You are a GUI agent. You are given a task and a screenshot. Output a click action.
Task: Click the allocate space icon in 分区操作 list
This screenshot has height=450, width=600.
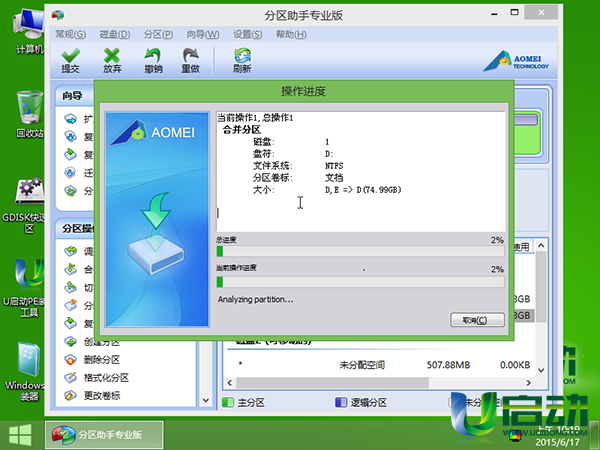70,305
